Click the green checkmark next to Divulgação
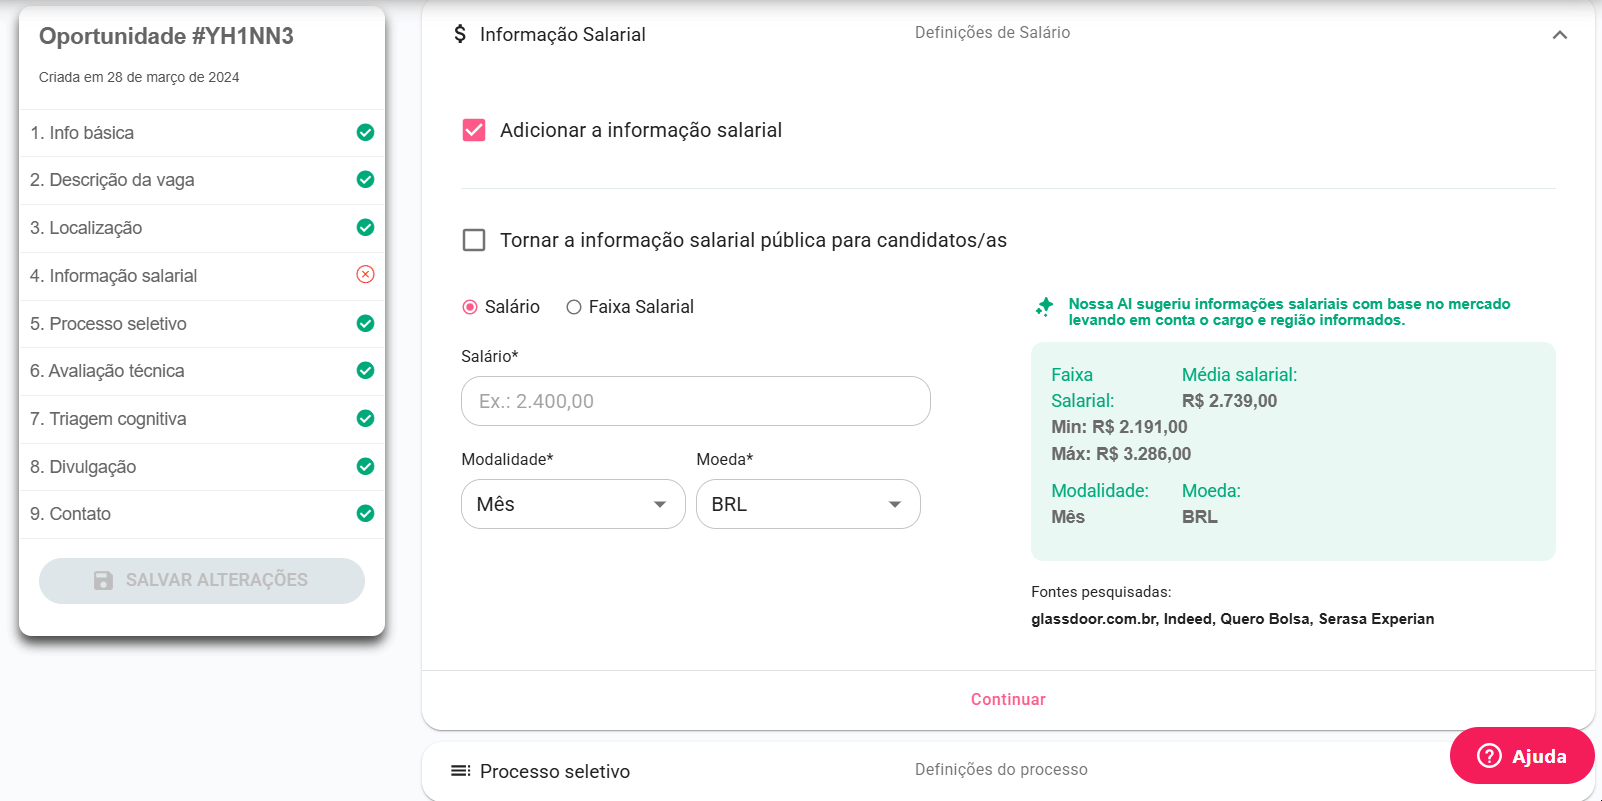 [365, 466]
